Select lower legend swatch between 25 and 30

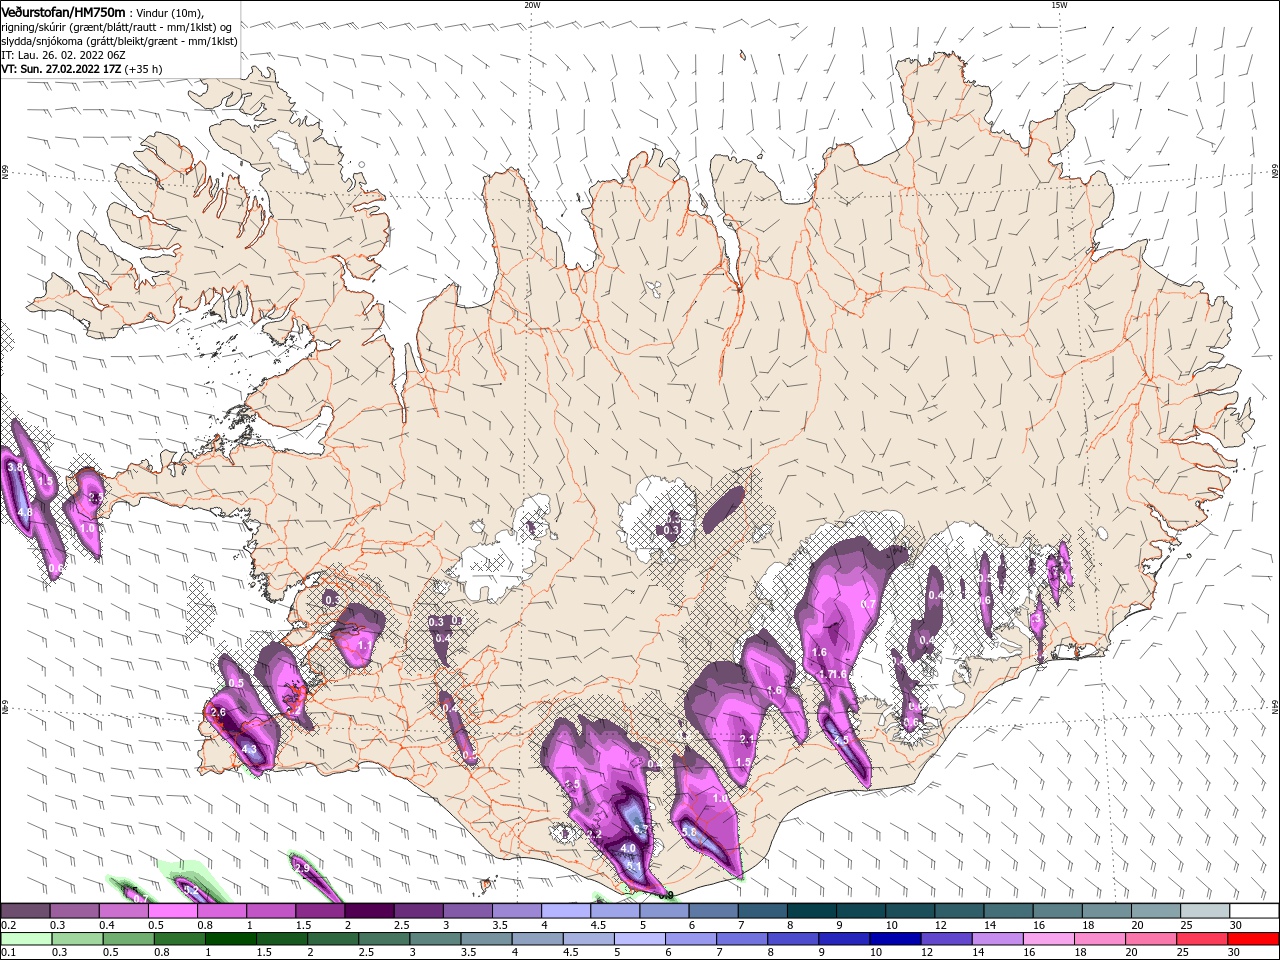(1201, 939)
